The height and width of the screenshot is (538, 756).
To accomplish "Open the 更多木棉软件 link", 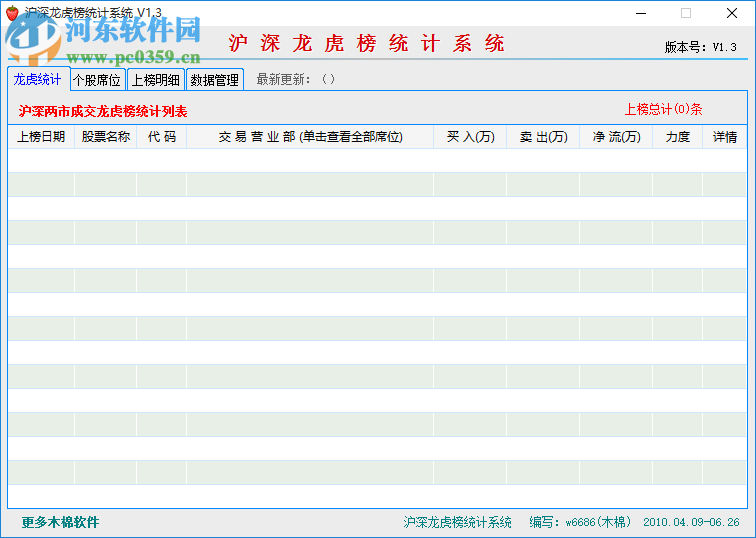I will pos(60,522).
